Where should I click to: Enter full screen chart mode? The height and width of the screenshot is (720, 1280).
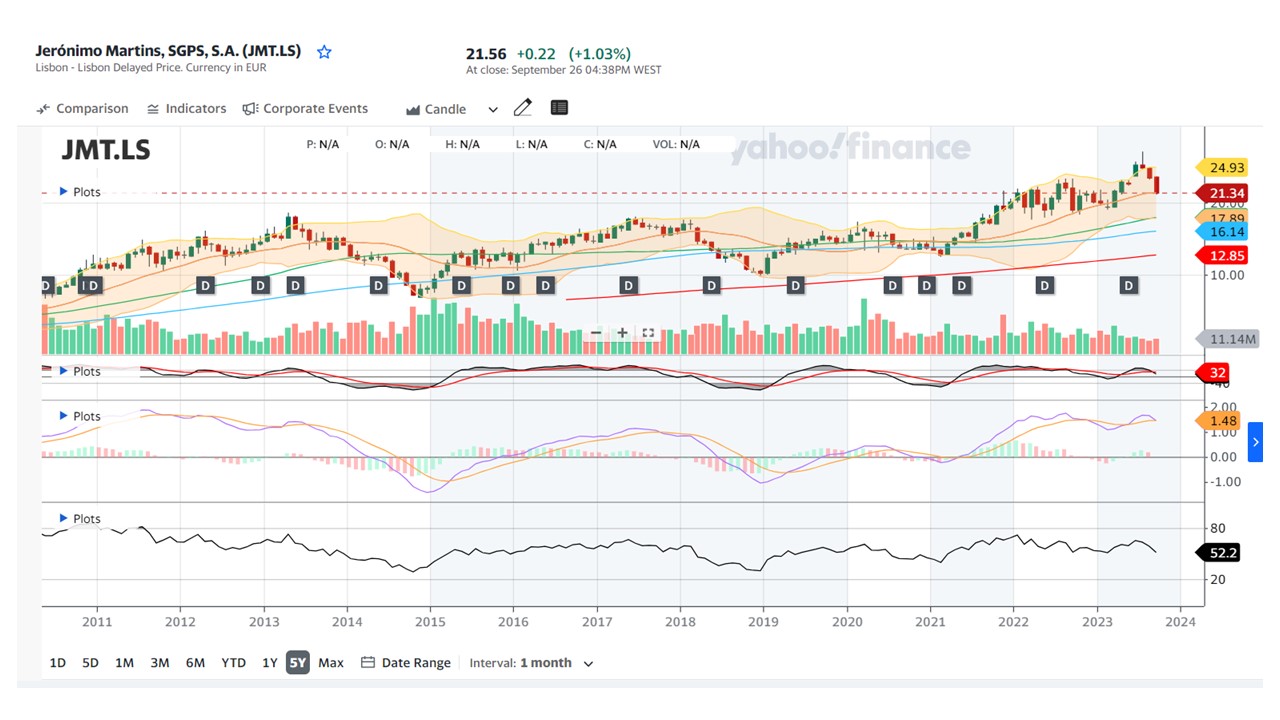648,333
